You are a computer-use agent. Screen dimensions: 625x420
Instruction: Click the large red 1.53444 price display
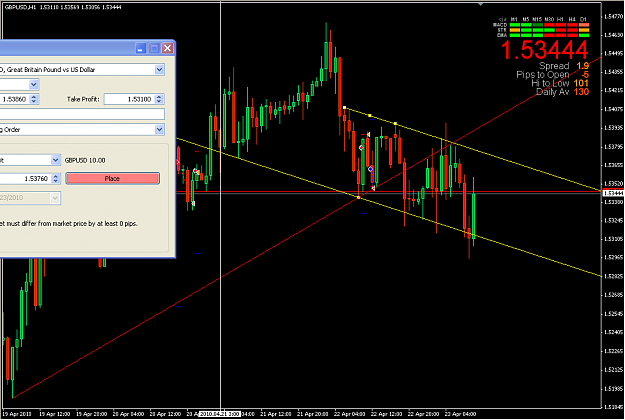point(544,51)
